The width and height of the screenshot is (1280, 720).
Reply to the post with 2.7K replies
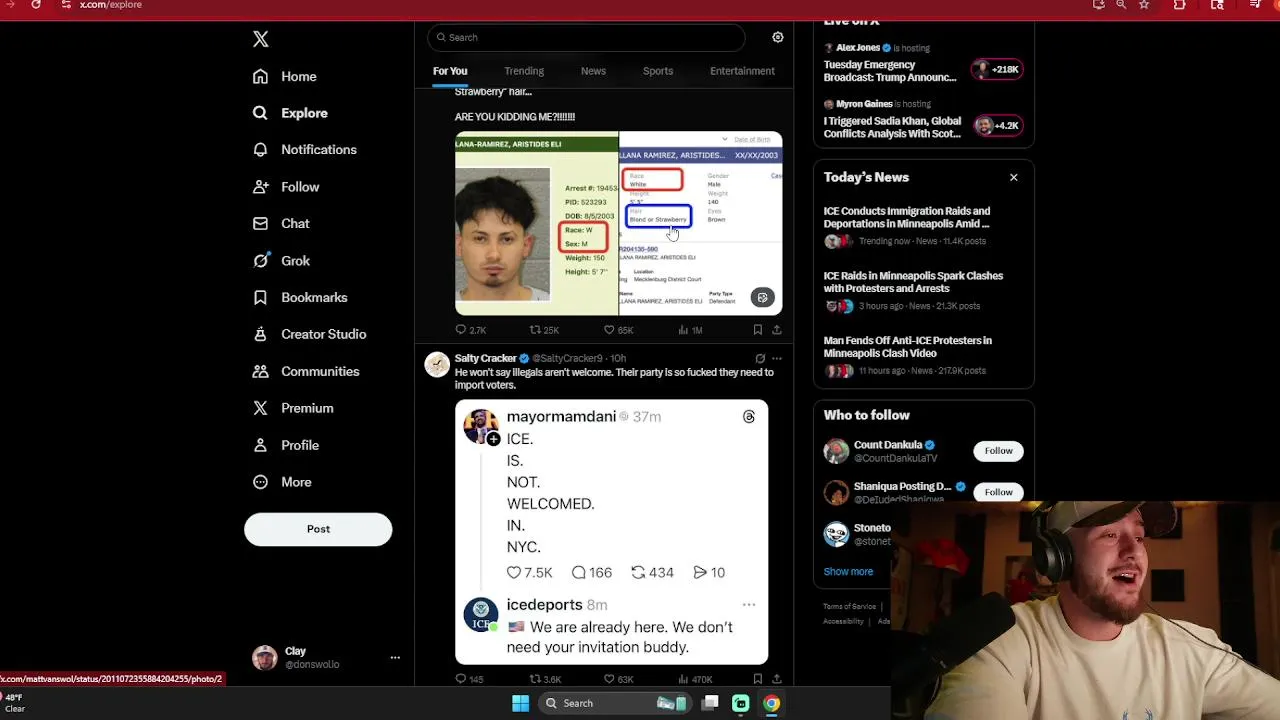[x=471, y=330]
